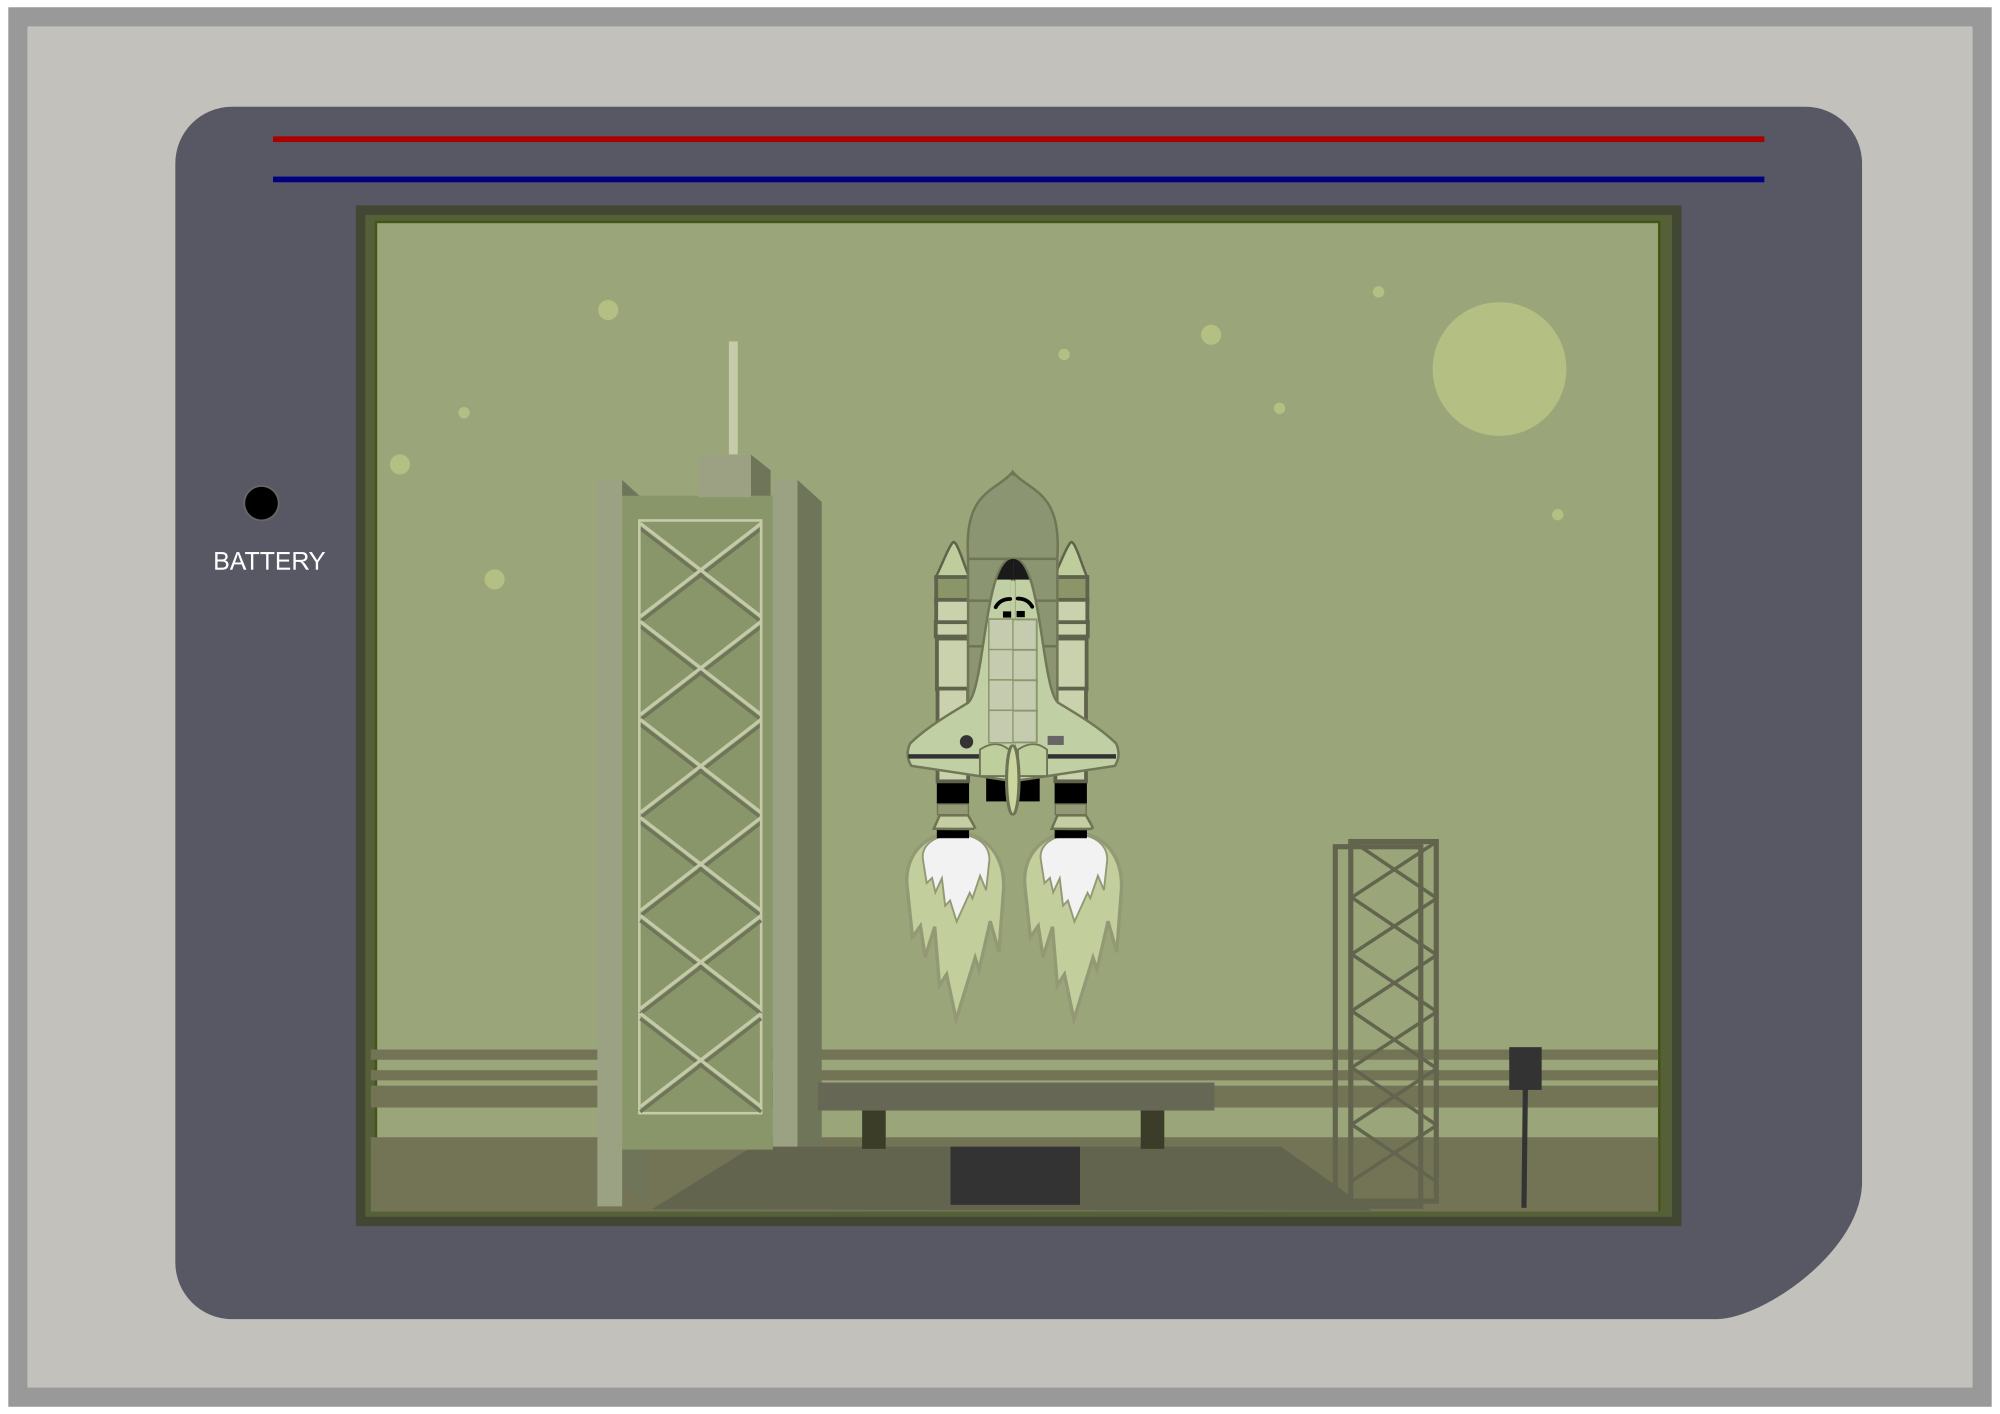Click the space shuttle cockpit nose
Screen dimensions: 2000x1414
pos(1013,572)
